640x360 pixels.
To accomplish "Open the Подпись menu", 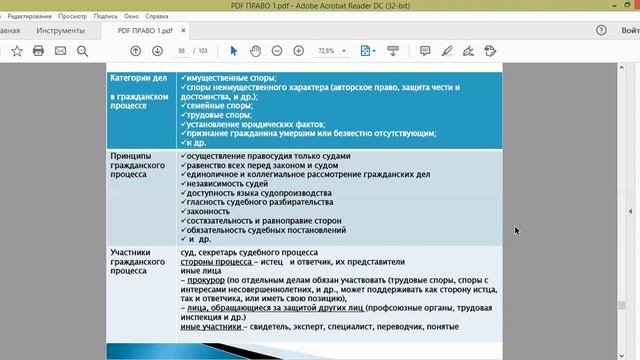I will point(105,16).
